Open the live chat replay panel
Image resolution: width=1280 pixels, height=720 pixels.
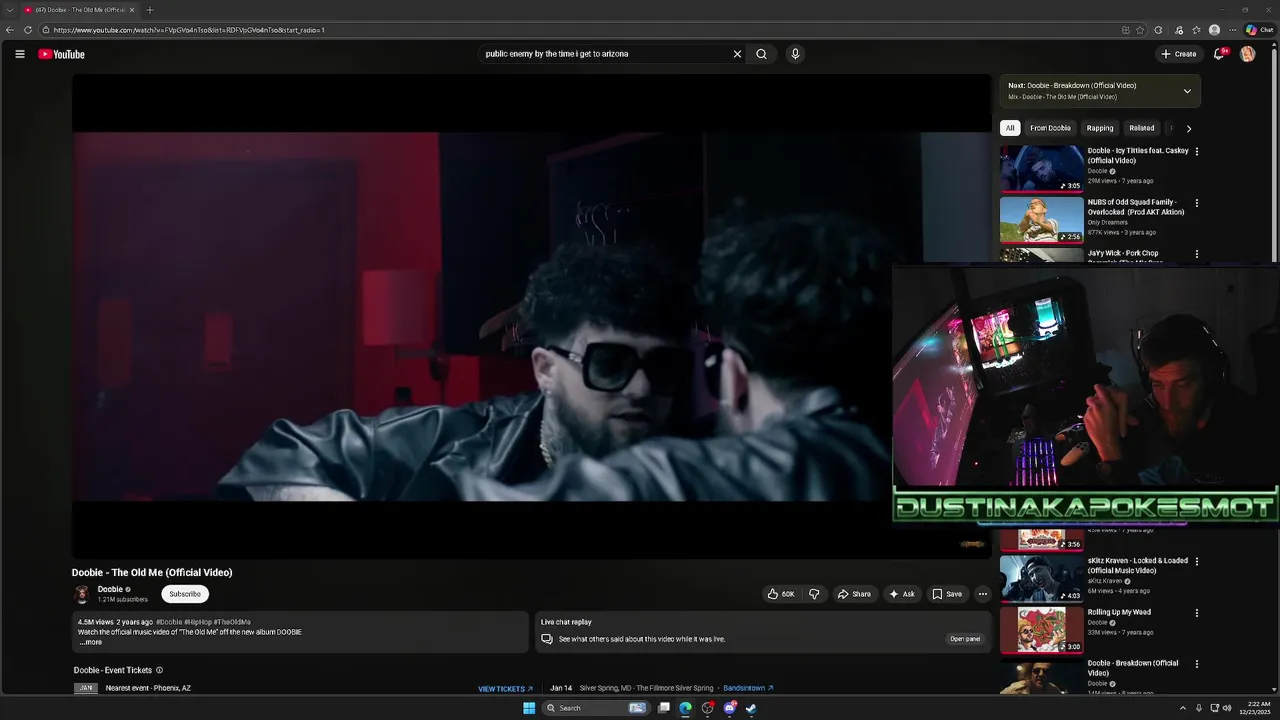[965, 639]
